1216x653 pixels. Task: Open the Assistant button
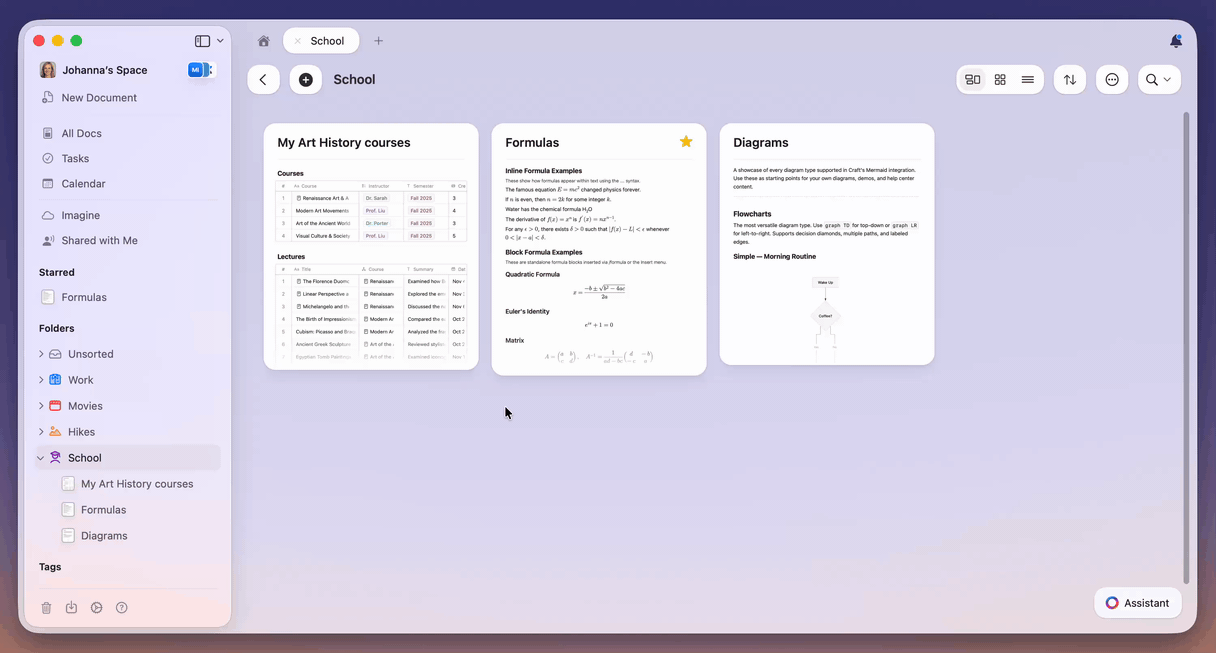1138,603
